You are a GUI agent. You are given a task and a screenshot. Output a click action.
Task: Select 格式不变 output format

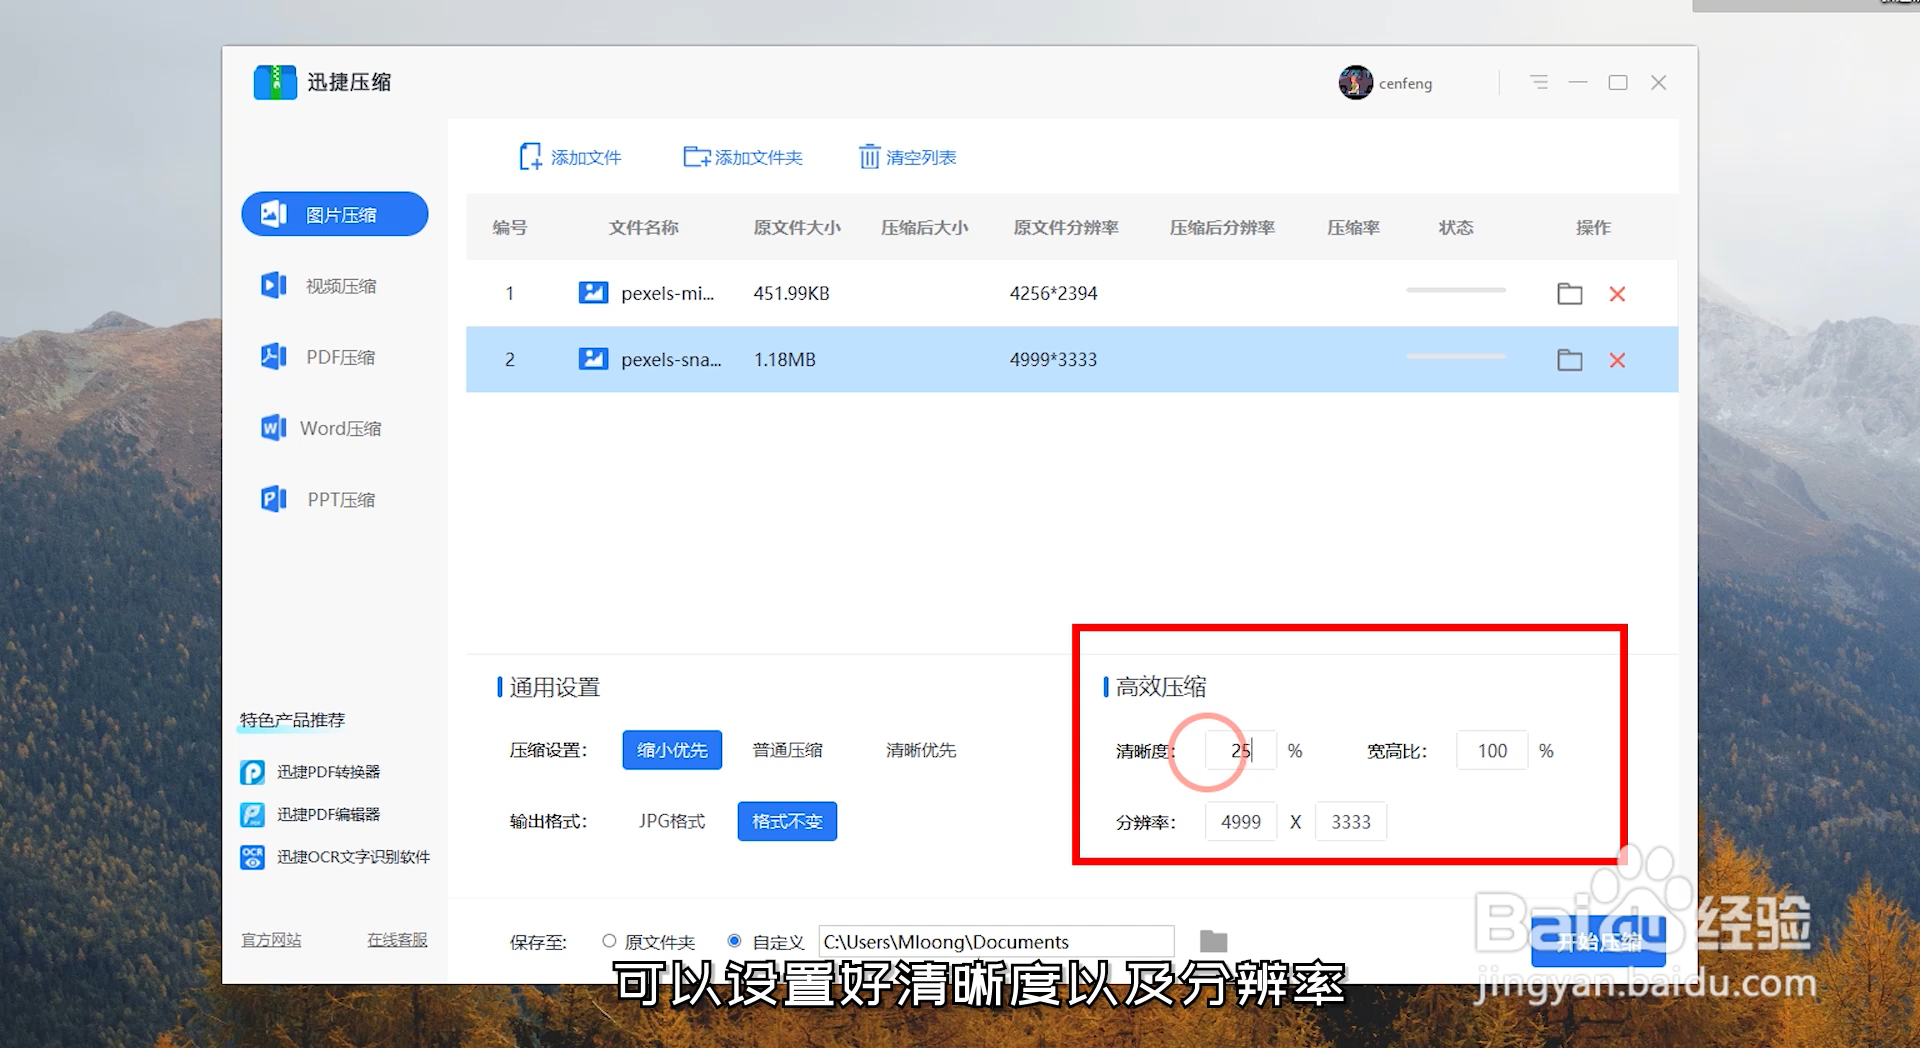(x=787, y=821)
